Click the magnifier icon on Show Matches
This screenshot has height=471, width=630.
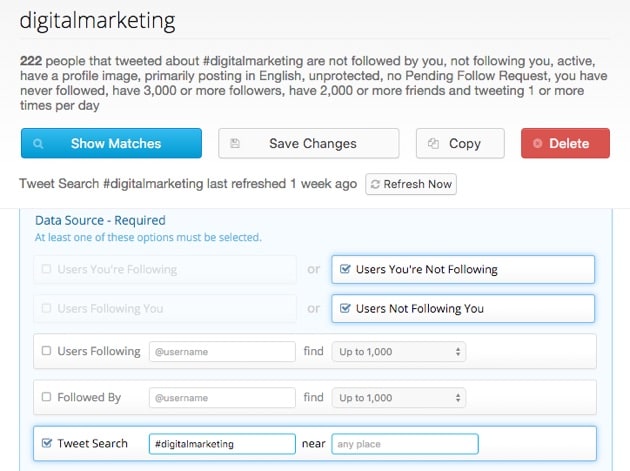38,143
